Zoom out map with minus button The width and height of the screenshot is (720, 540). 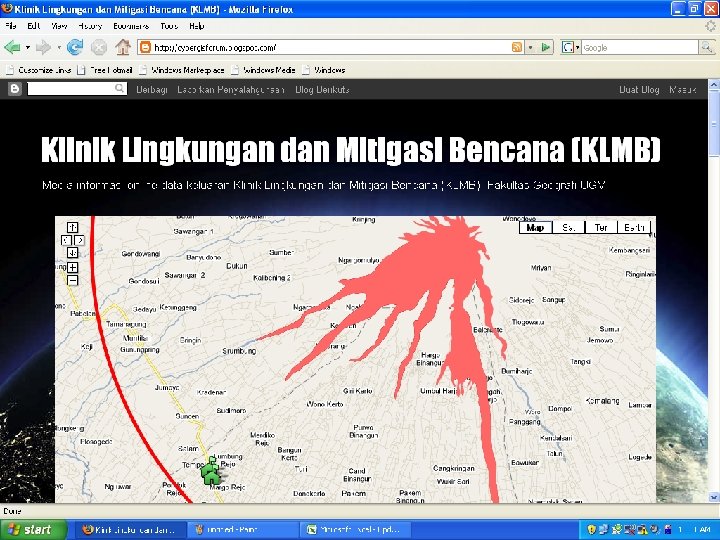[73, 280]
